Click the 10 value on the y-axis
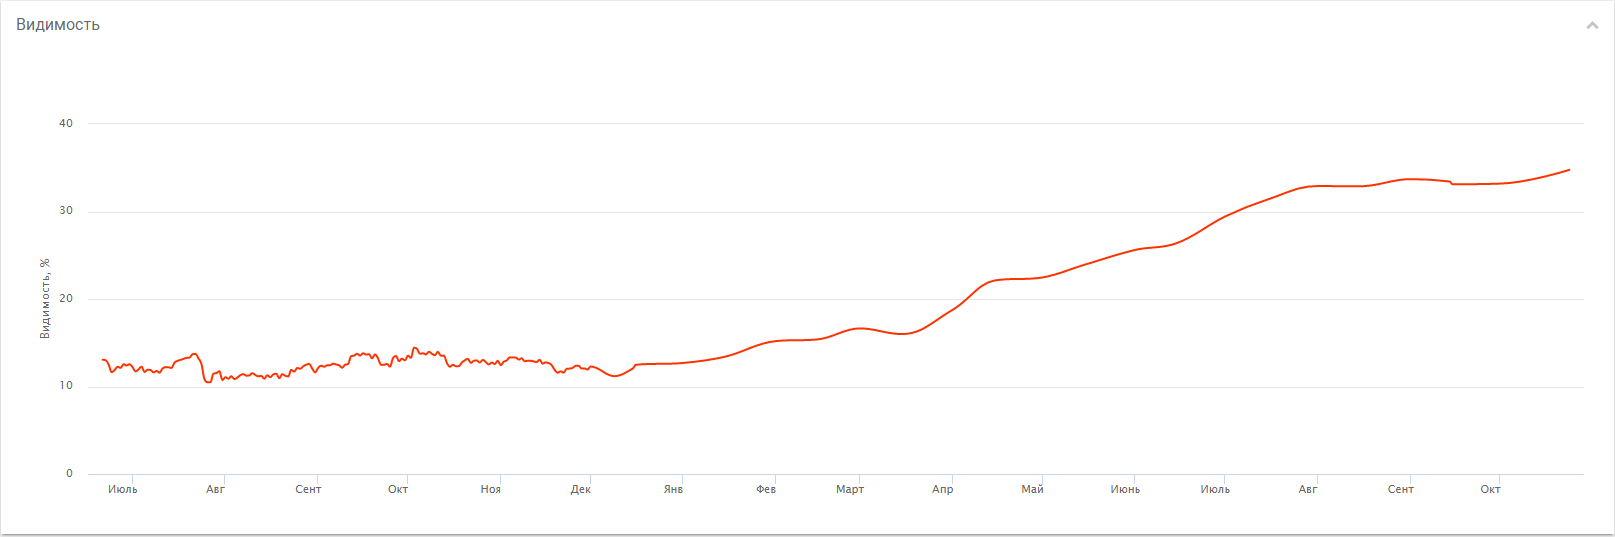 click(x=66, y=386)
